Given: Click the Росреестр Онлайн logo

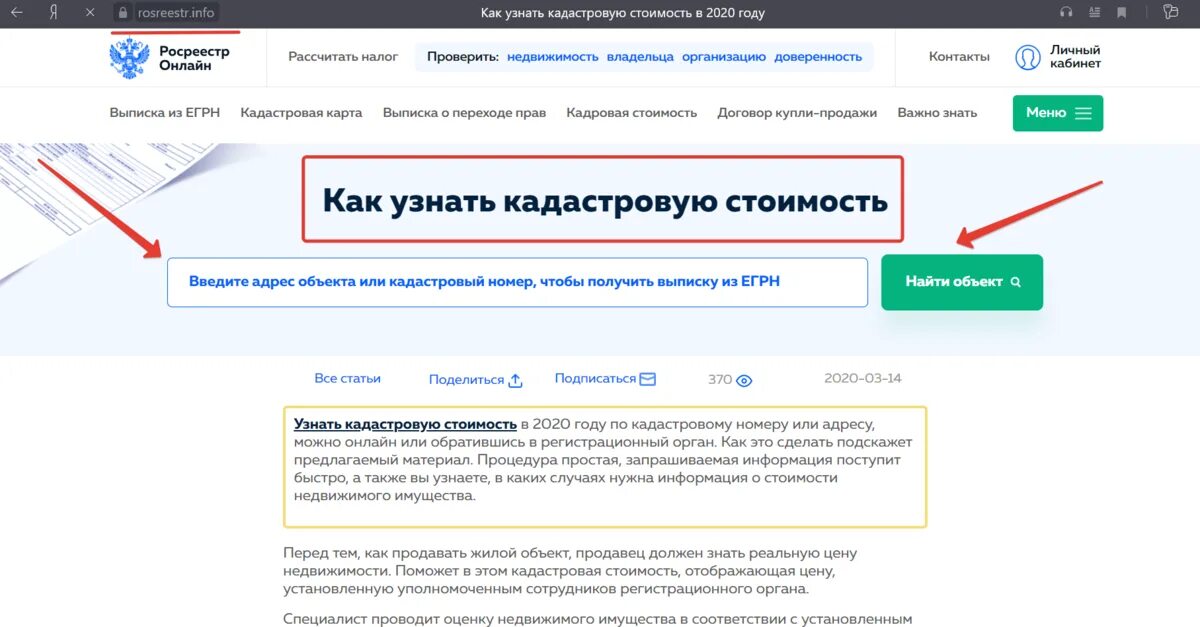Looking at the screenshot, I should 169,57.
